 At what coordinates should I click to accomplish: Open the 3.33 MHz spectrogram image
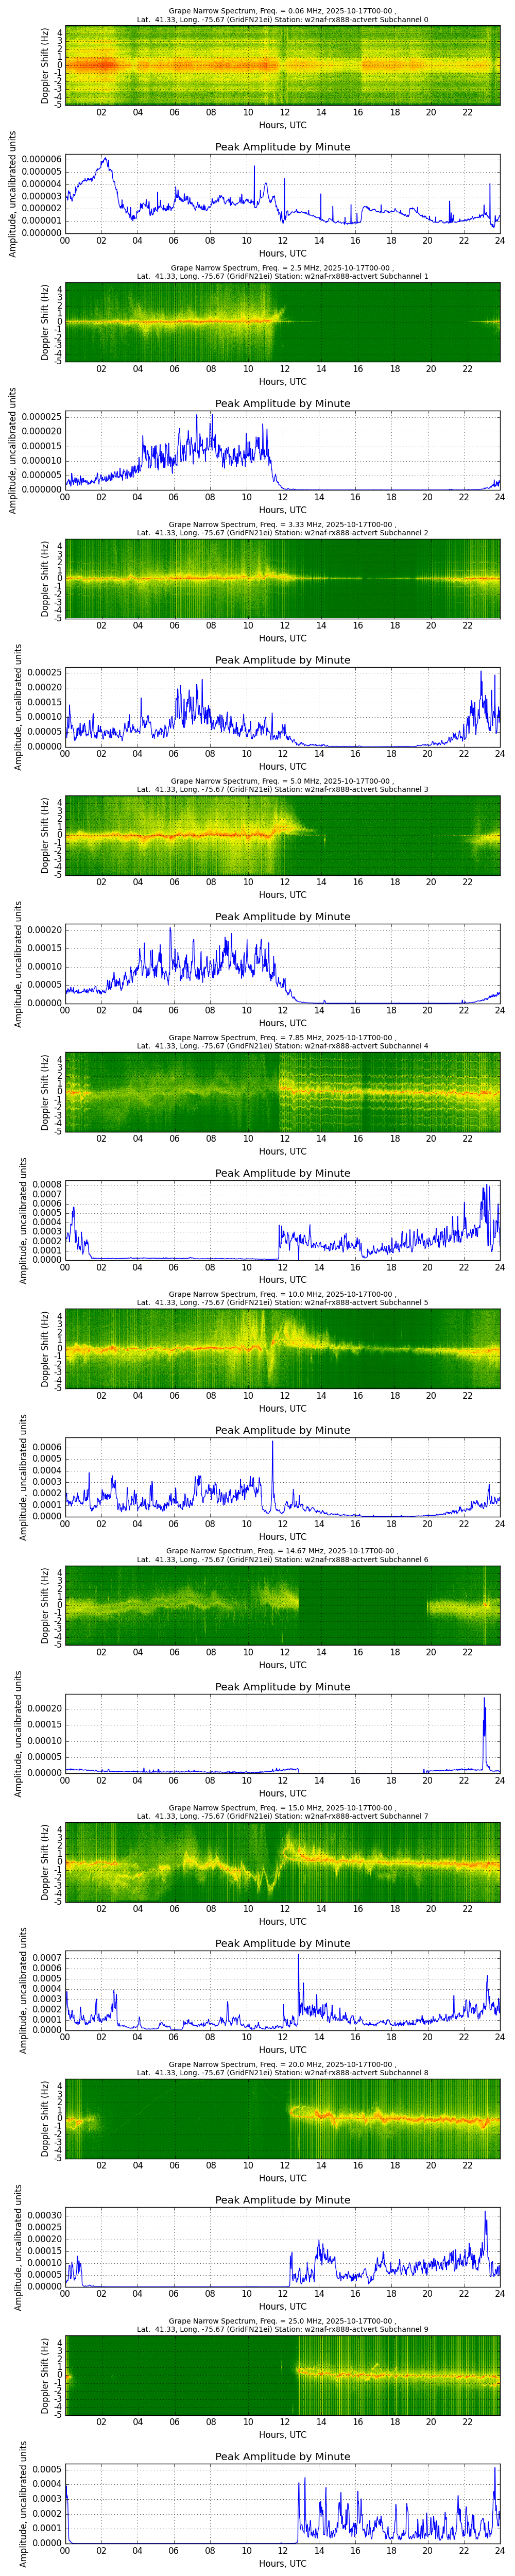click(283, 578)
